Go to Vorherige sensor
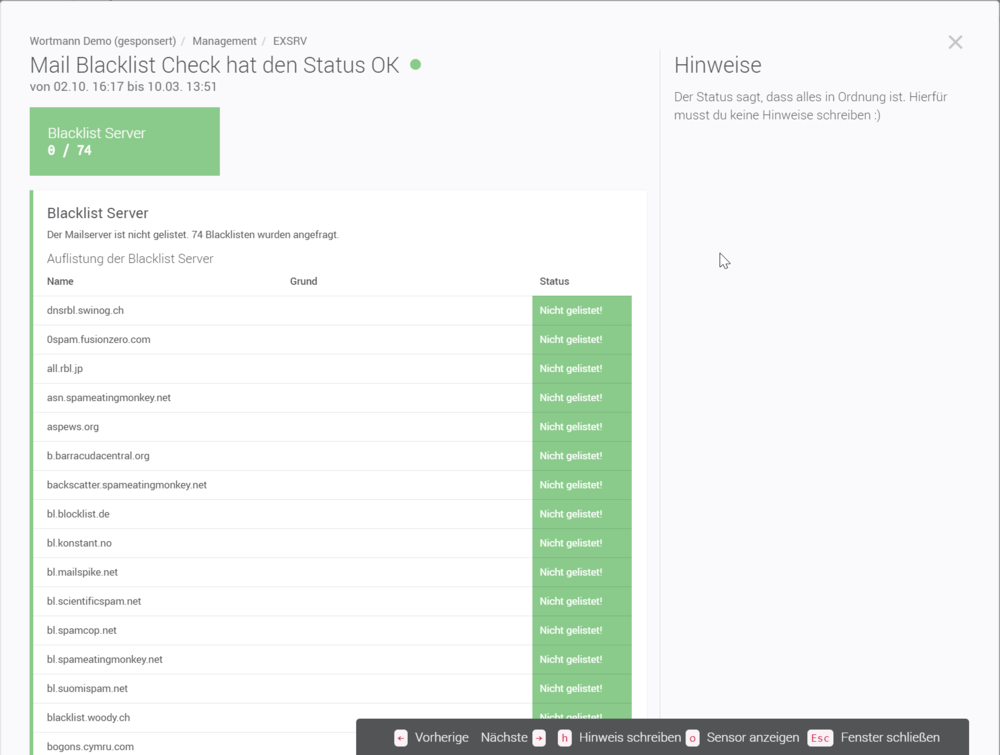 point(441,738)
